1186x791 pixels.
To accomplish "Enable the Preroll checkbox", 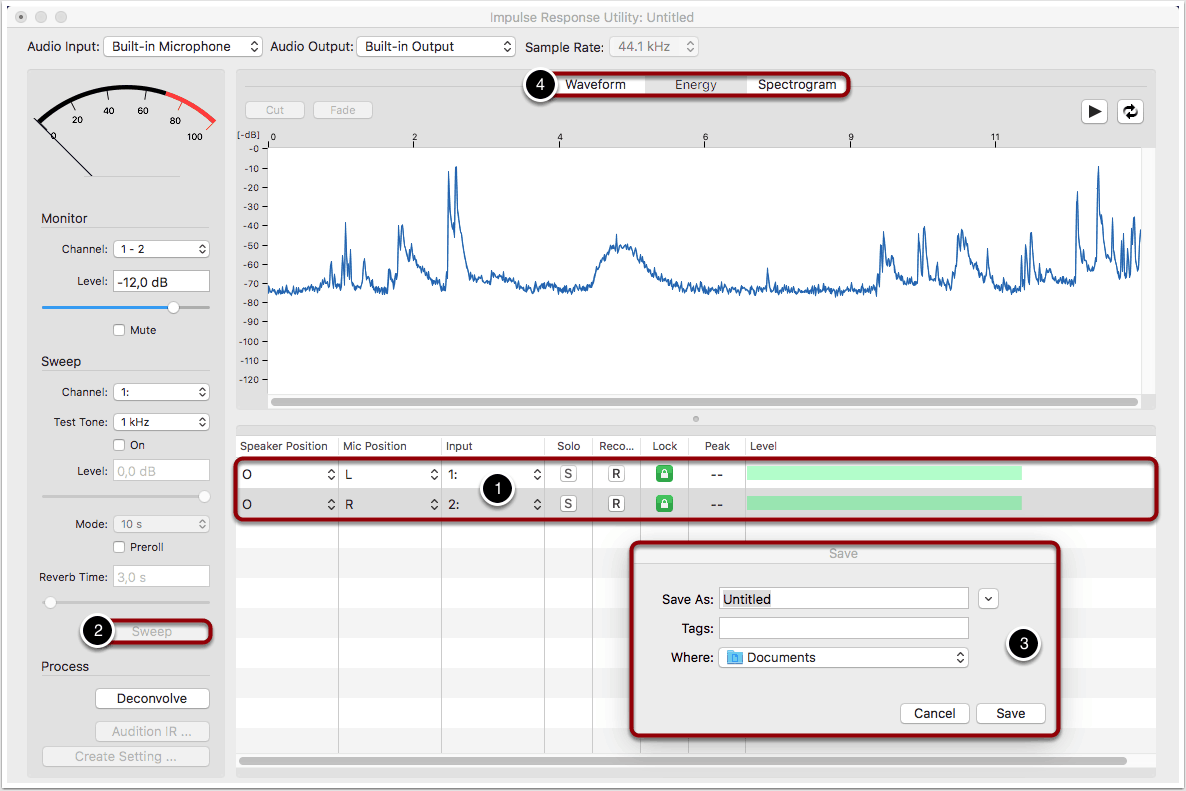I will coord(119,547).
